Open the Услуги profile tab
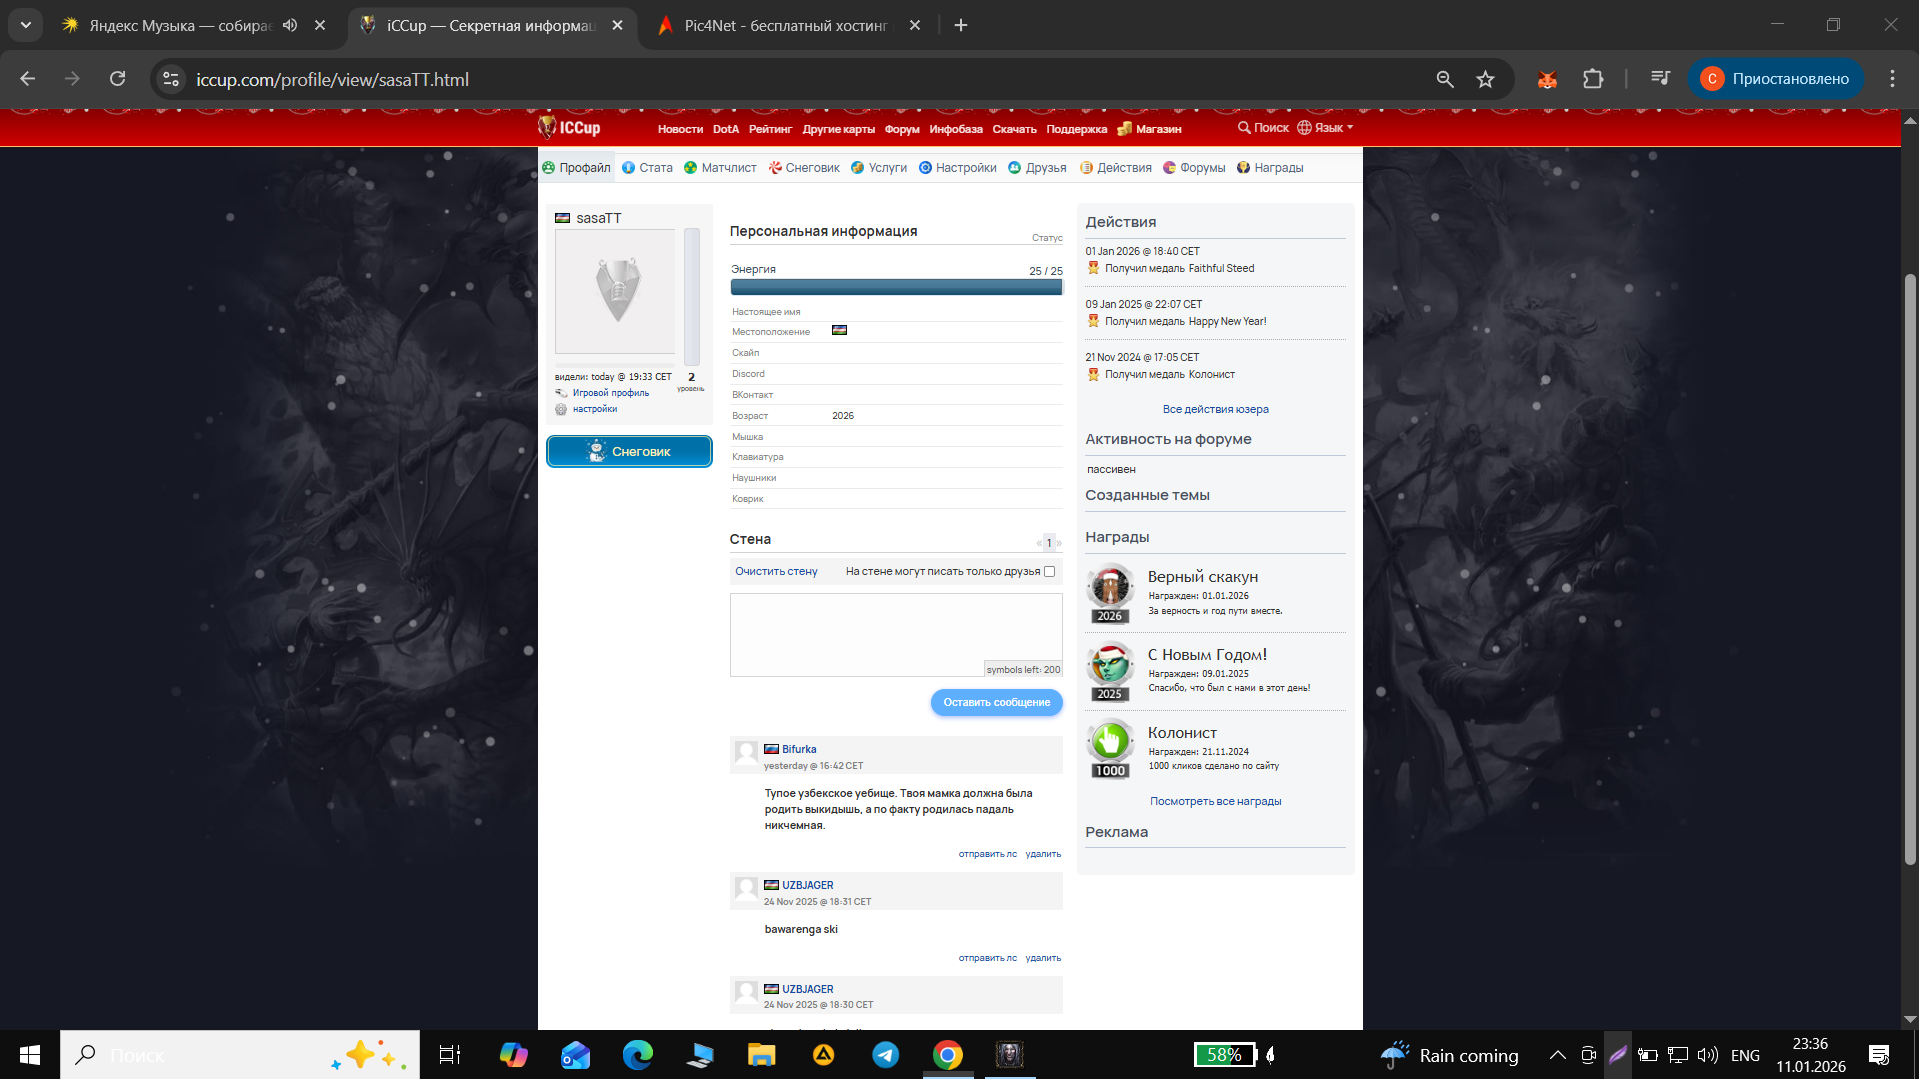 (x=879, y=168)
